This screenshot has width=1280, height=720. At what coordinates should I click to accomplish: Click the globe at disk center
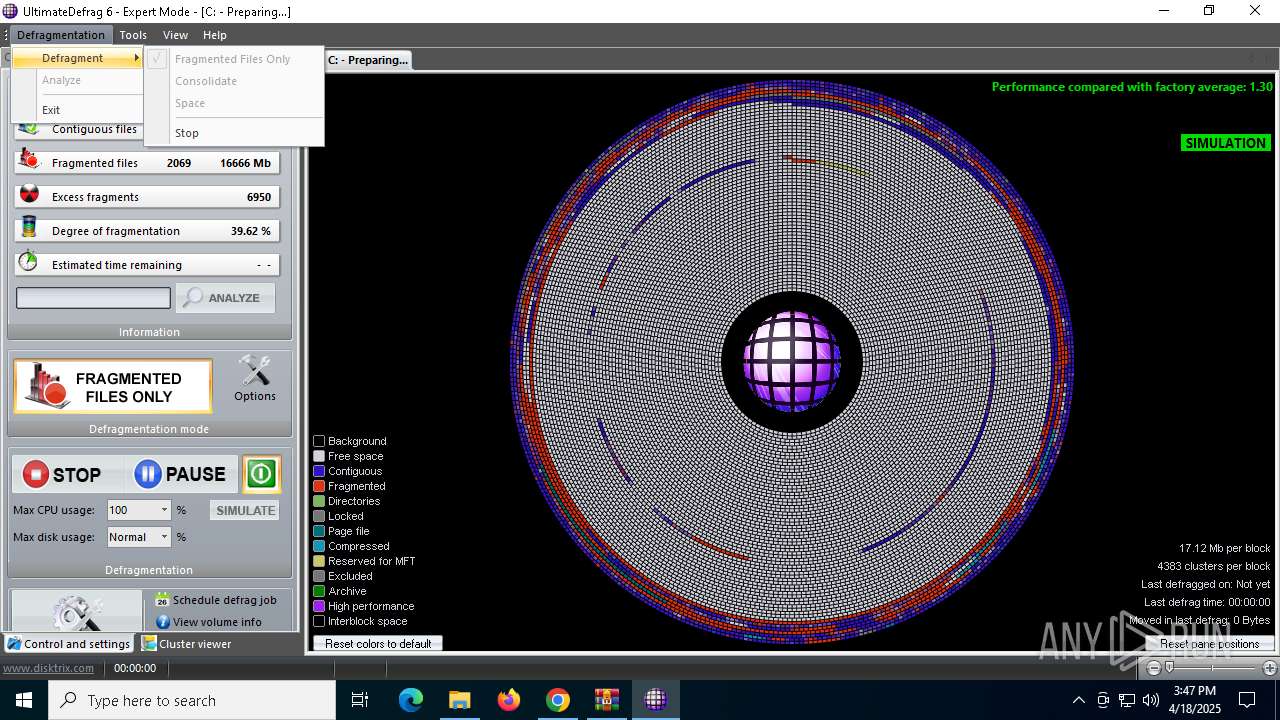(792, 361)
